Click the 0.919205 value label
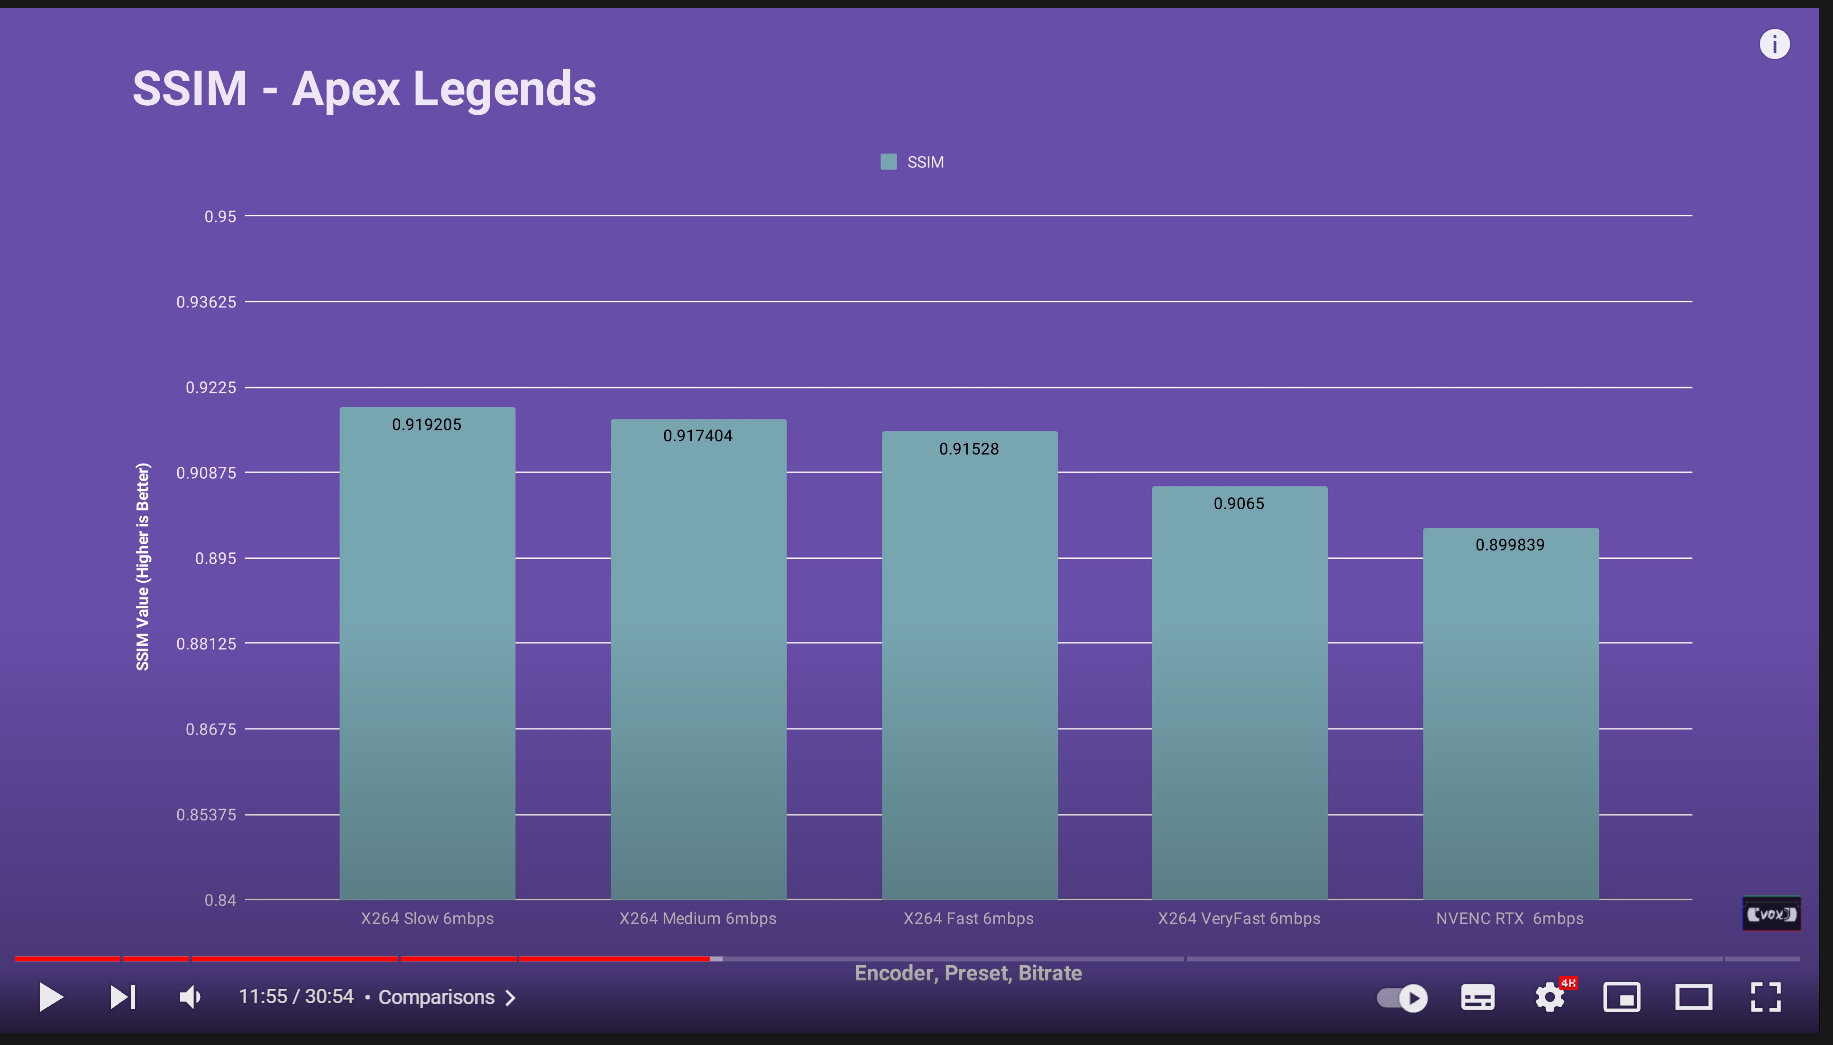Screen dimensions: 1833x1045 pyautogui.click(x=427, y=425)
